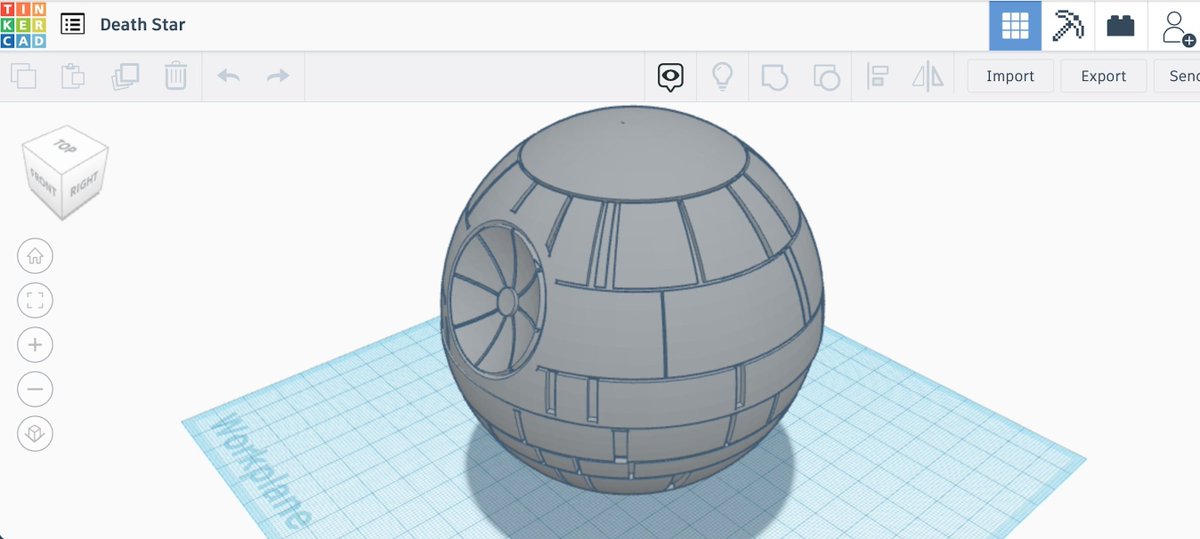Zoom out with the minus button

[x=35, y=389]
